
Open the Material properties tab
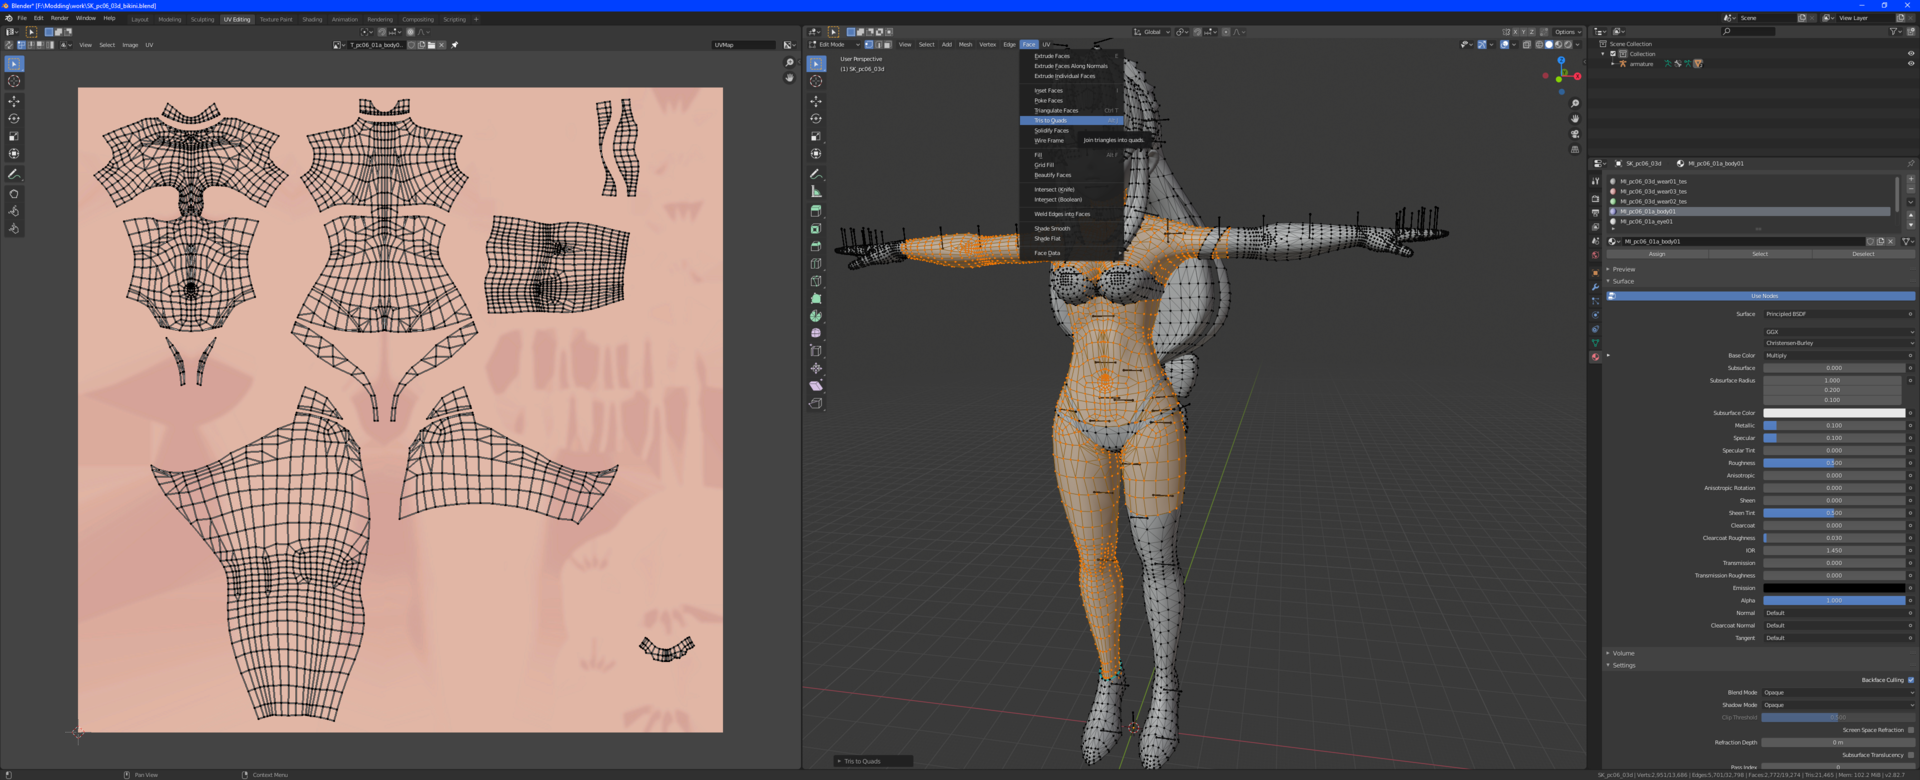1595,357
